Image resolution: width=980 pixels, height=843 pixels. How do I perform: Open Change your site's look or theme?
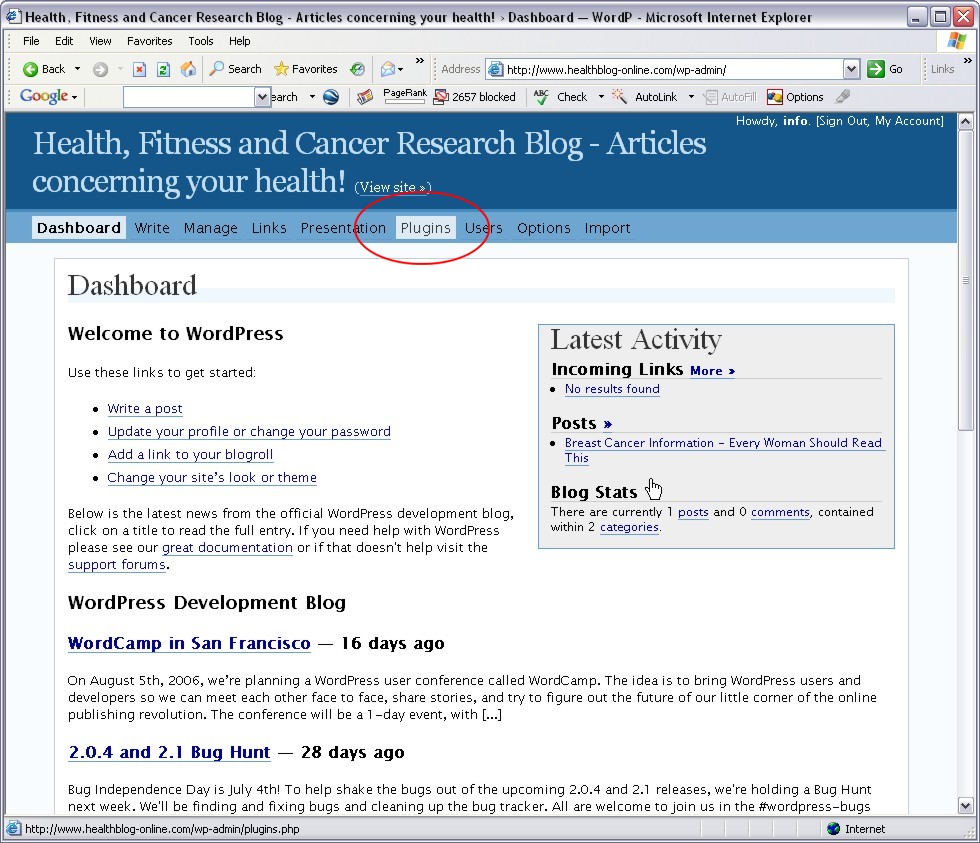(x=212, y=477)
